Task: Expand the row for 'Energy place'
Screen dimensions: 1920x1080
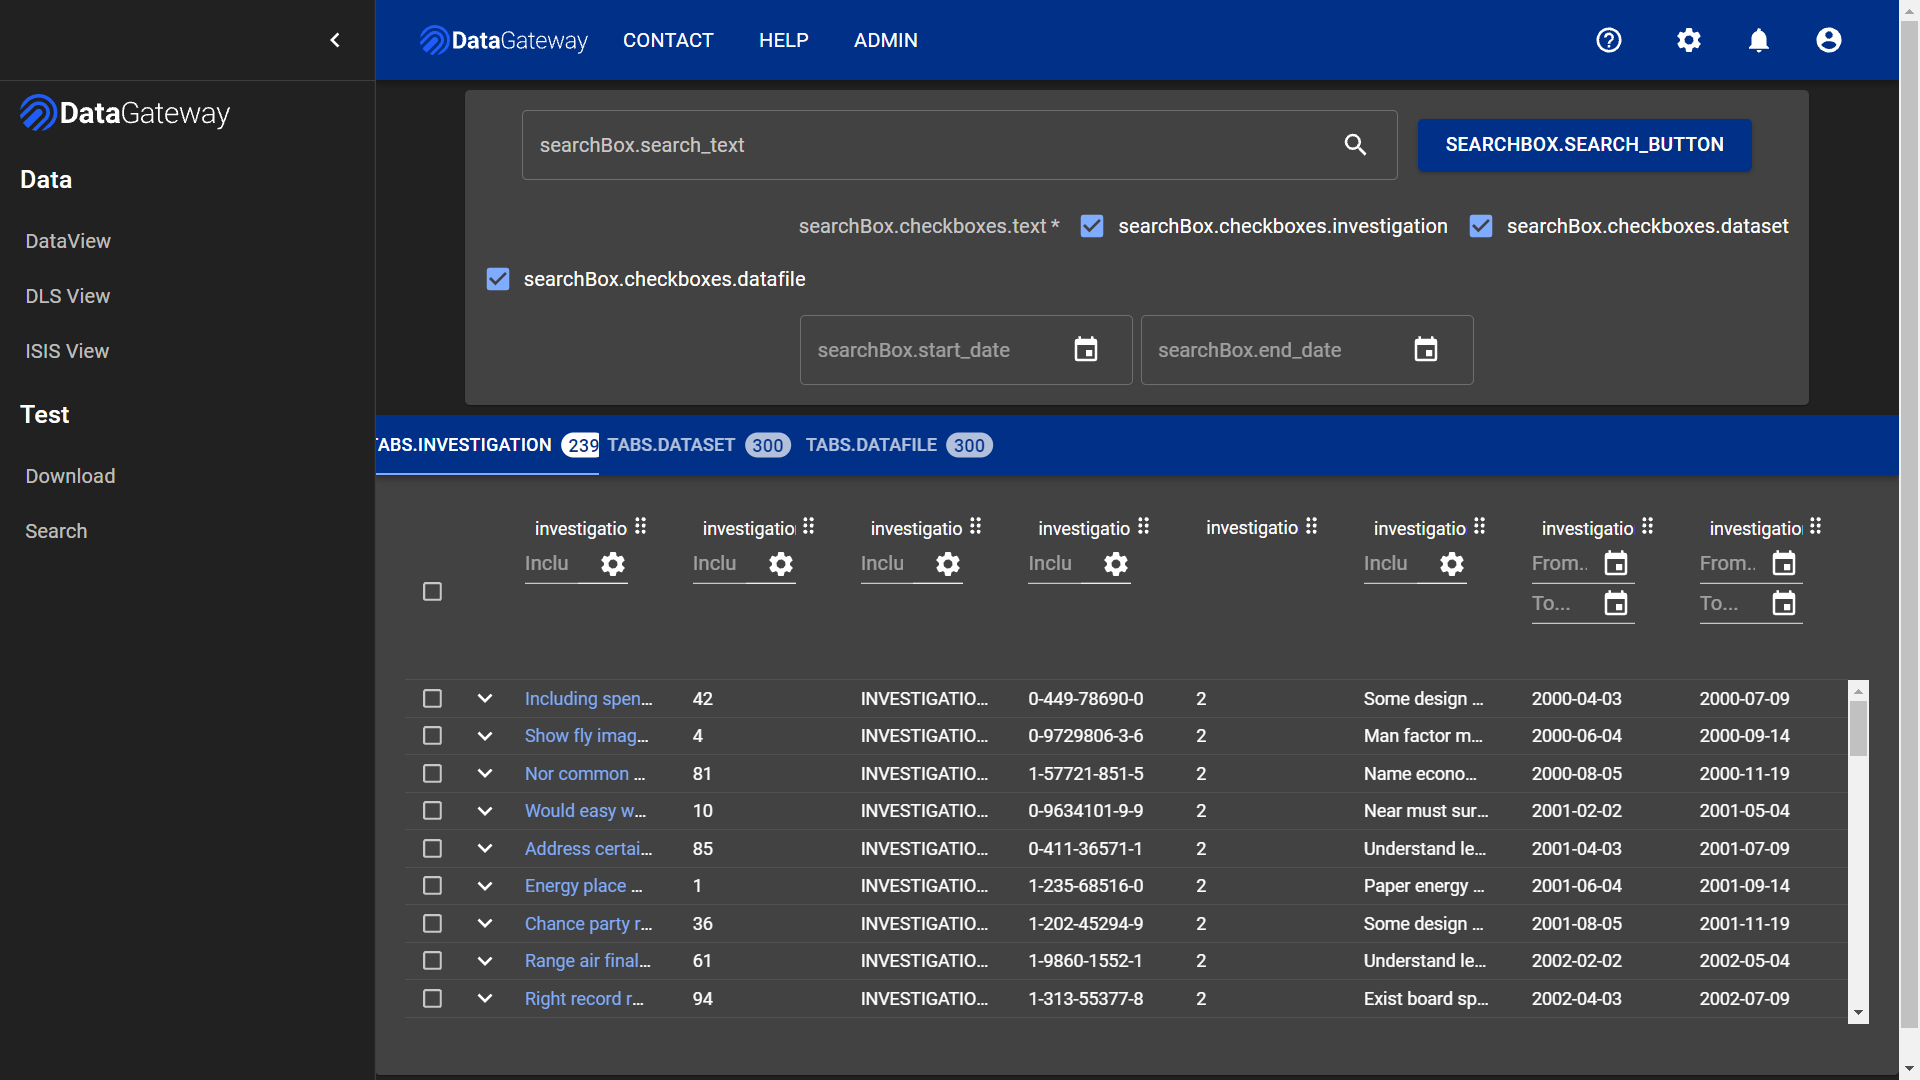Action: pos(485,885)
